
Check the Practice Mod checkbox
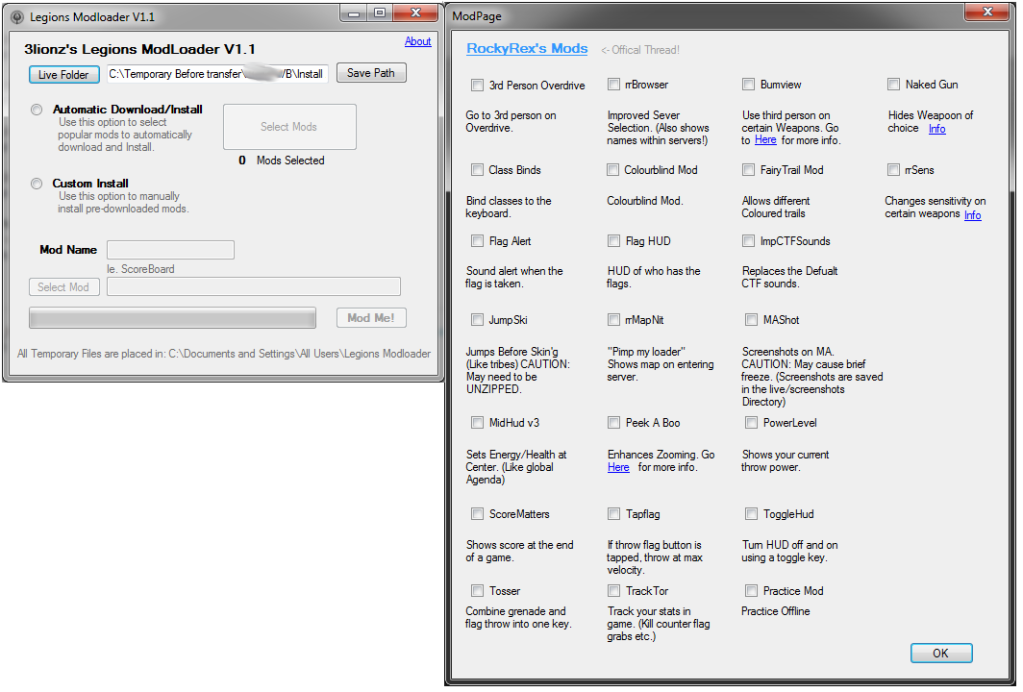751,592
